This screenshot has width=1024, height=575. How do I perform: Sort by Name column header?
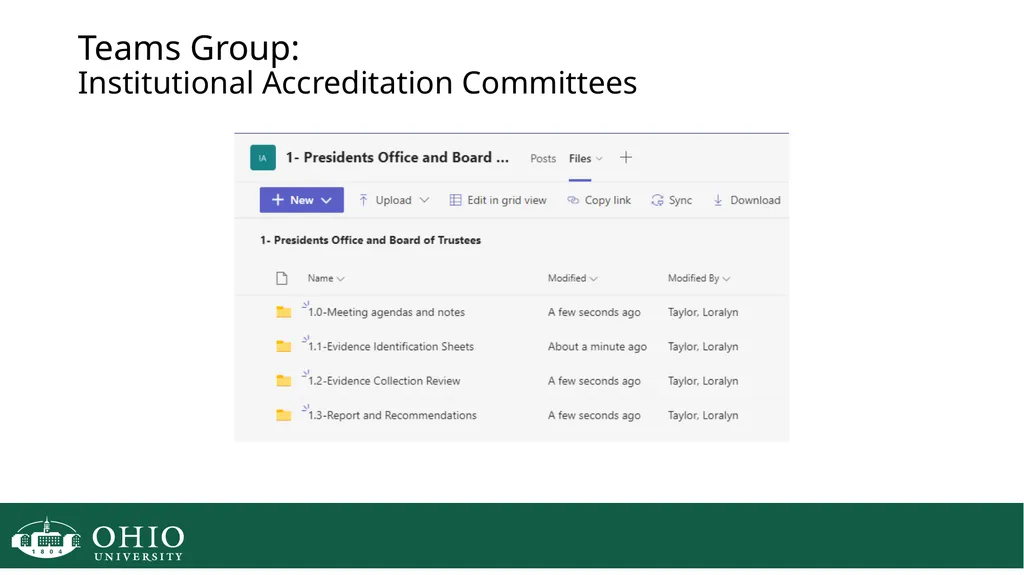tap(326, 278)
